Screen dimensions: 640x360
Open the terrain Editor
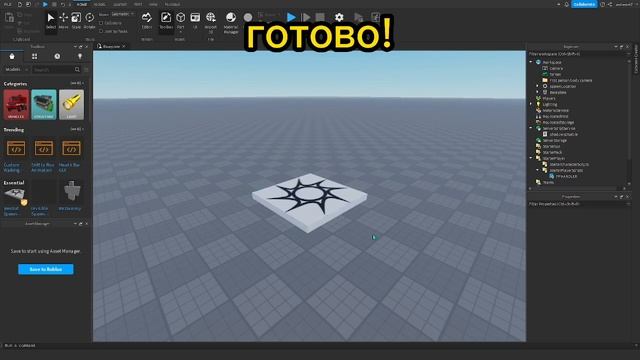tap(147, 21)
